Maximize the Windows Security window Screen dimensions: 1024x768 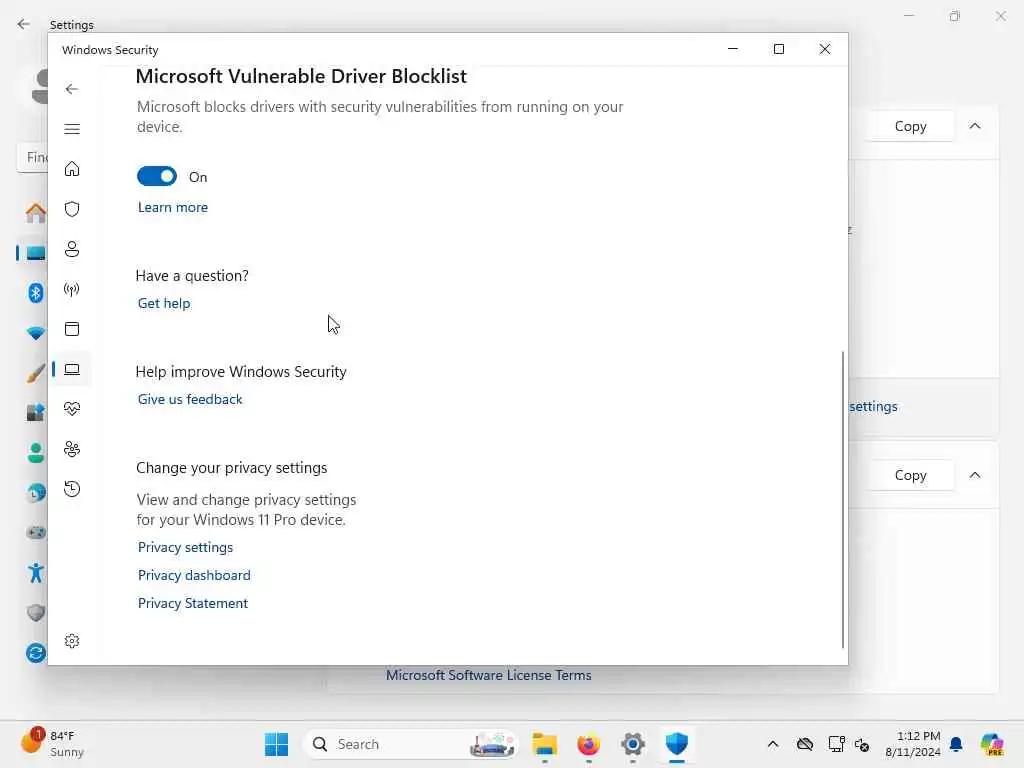(778, 49)
